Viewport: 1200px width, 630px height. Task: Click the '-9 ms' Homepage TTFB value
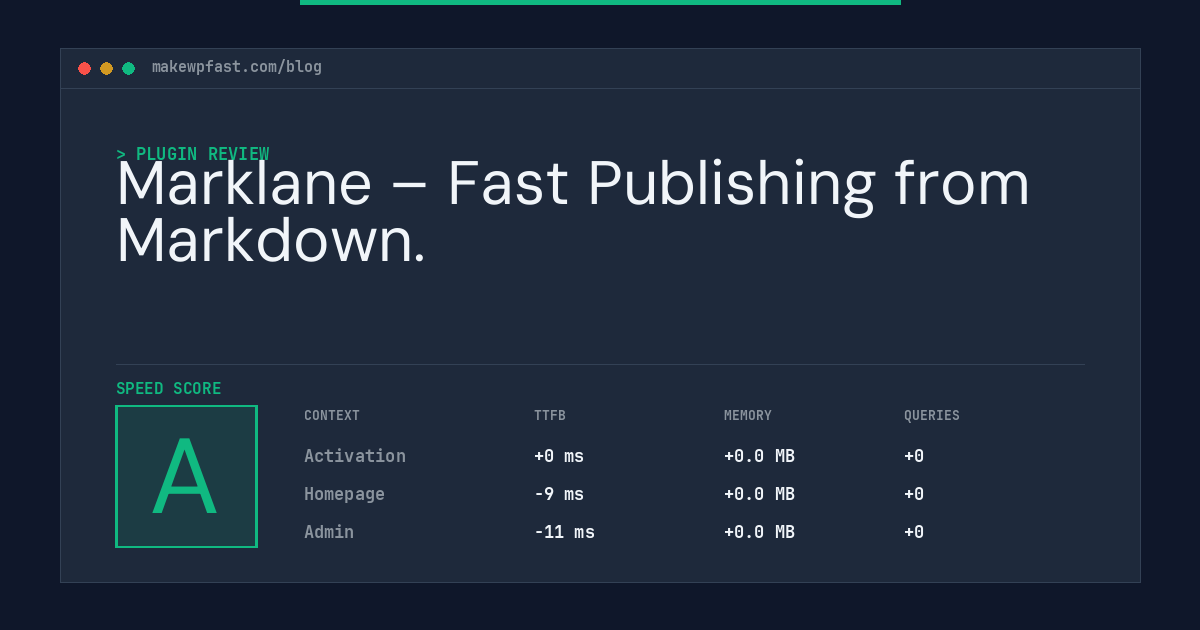pos(559,494)
